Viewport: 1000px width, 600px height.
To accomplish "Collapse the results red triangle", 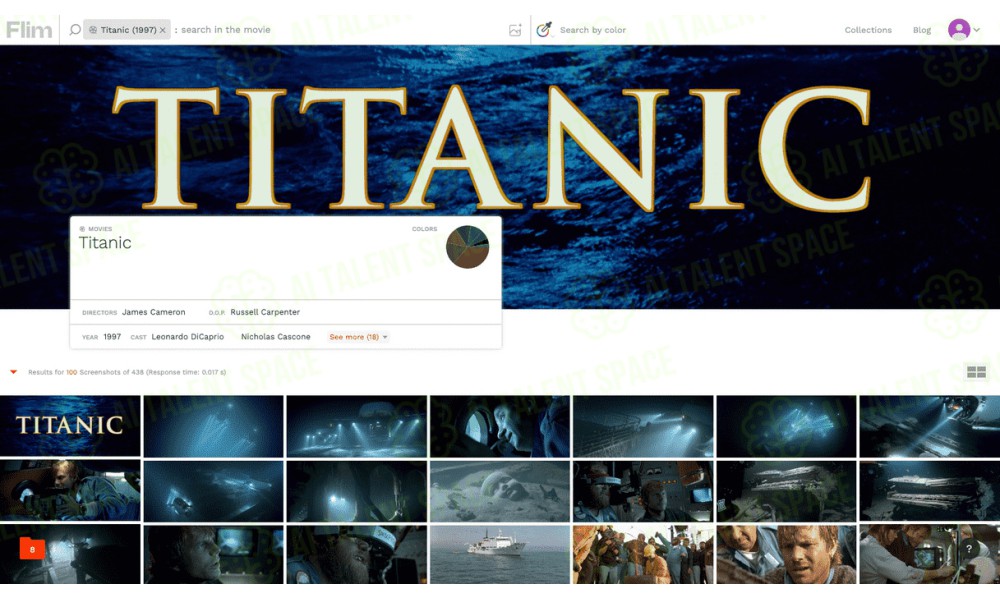I will (x=13, y=372).
